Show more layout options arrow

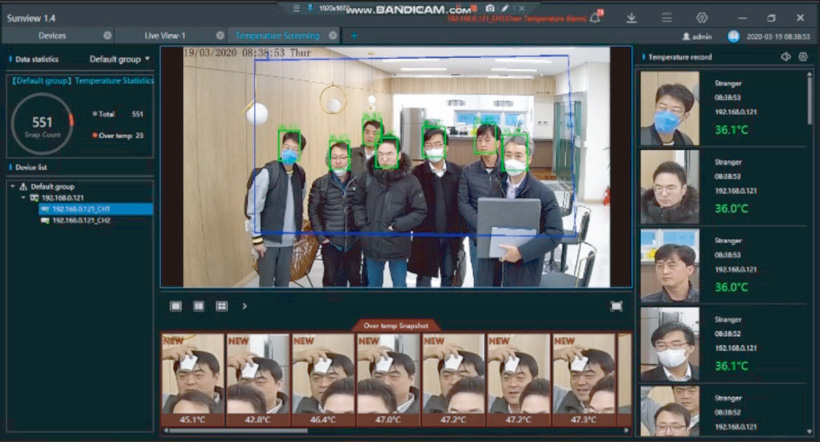point(244,306)
